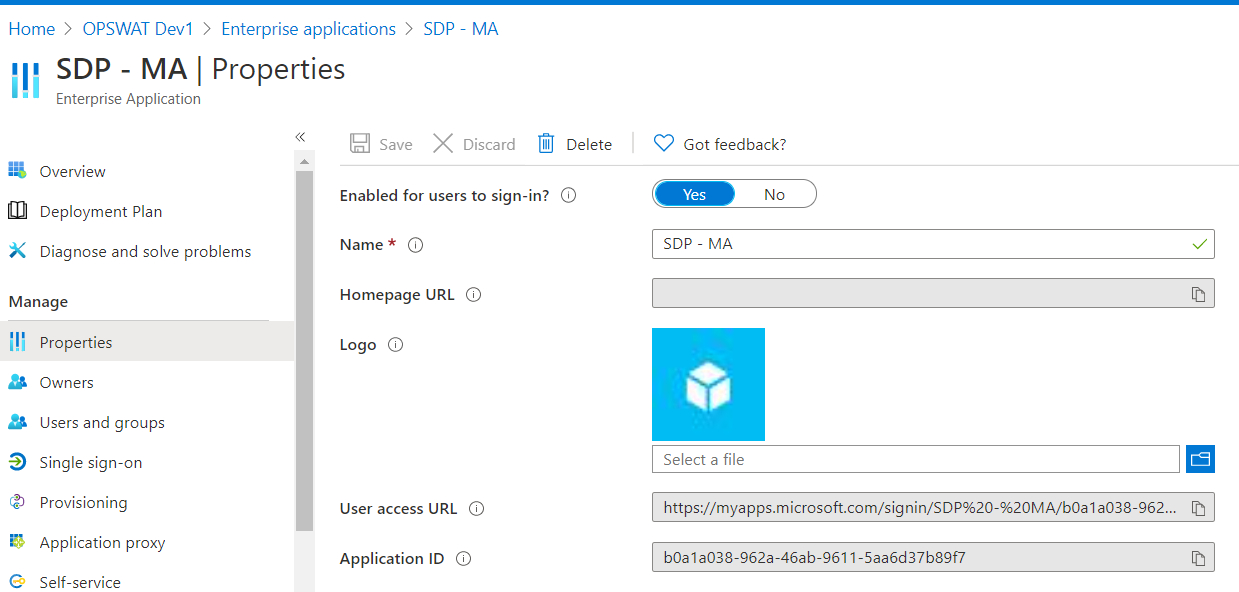
Task: Open the logo file browse folder icon
Action: tap(1200, 459)
